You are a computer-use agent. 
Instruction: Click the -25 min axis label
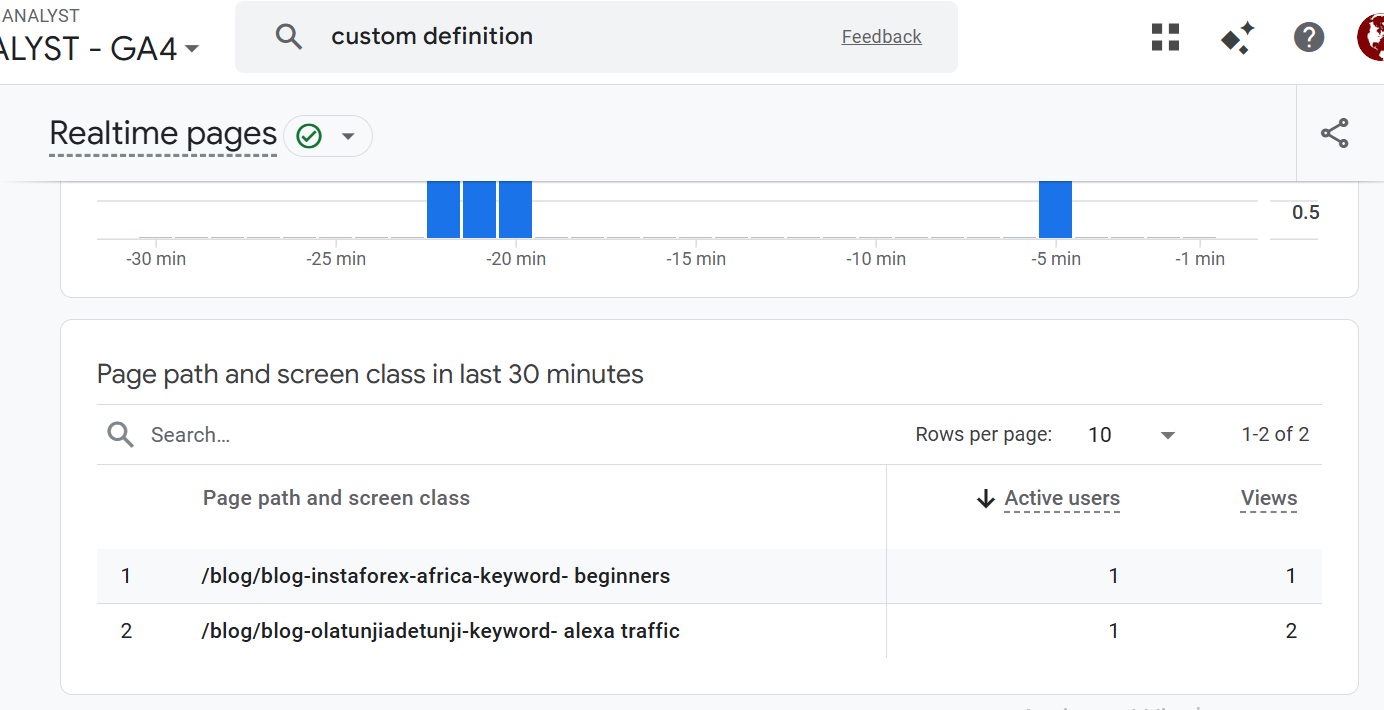pos(336,259)
